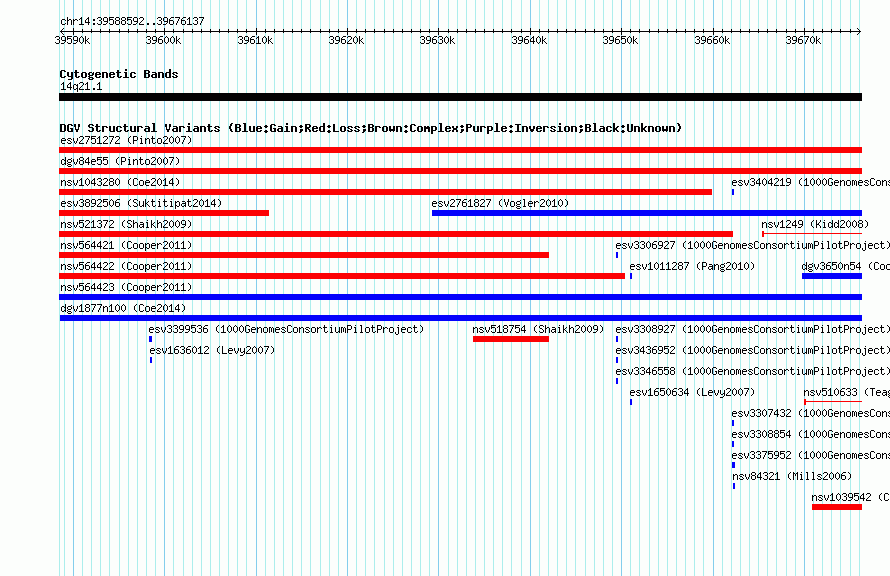Viewport: 890px width, 576px height.
Task: Open esv3404219 variant label
Action: coord(810,182)
